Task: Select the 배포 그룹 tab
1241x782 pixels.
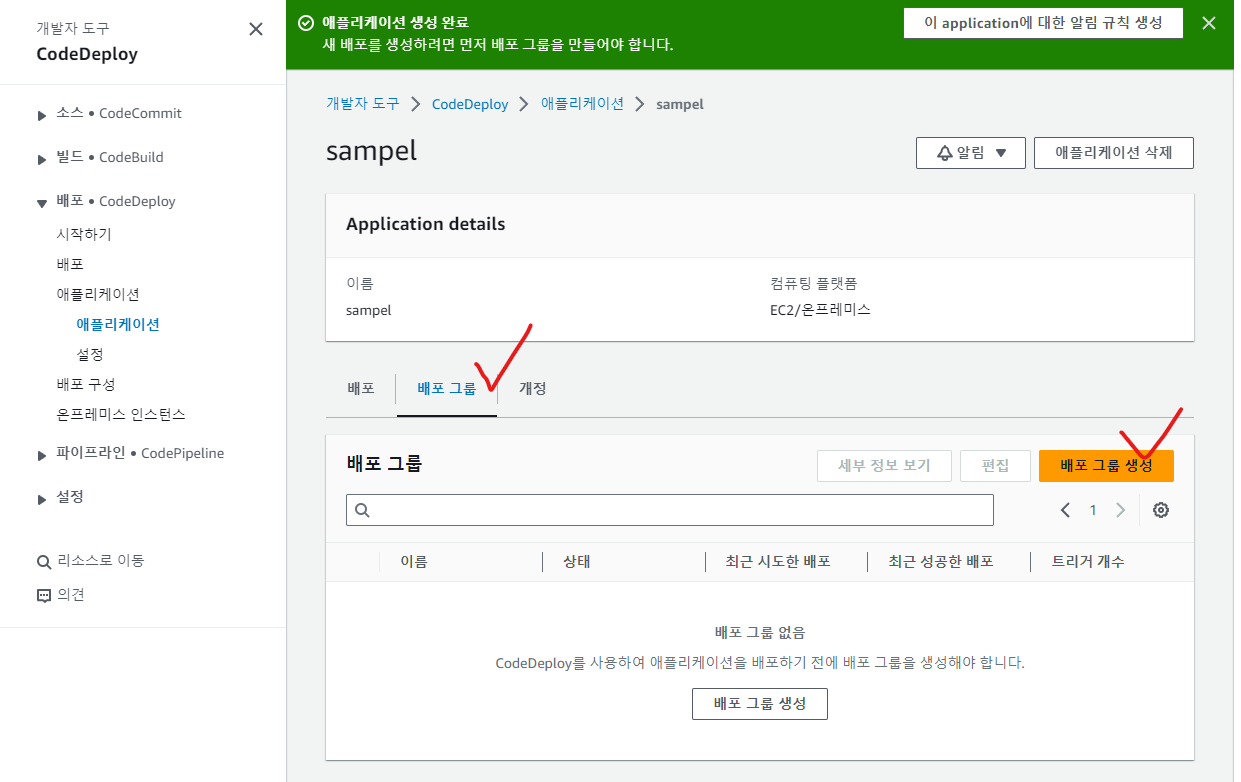Action: (x=446, y=388)
